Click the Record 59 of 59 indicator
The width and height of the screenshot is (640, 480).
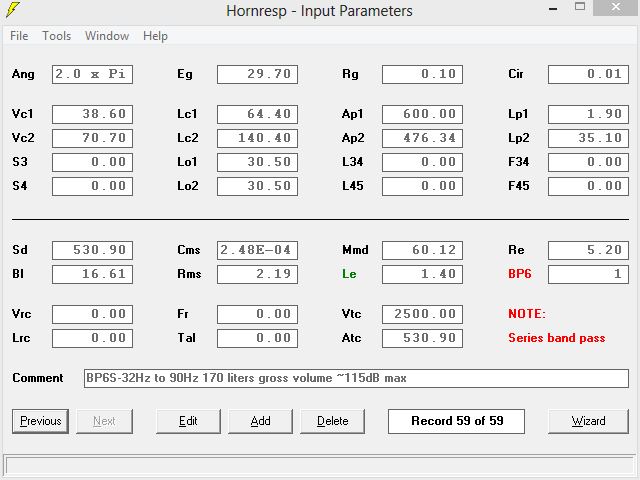point(456,421)
